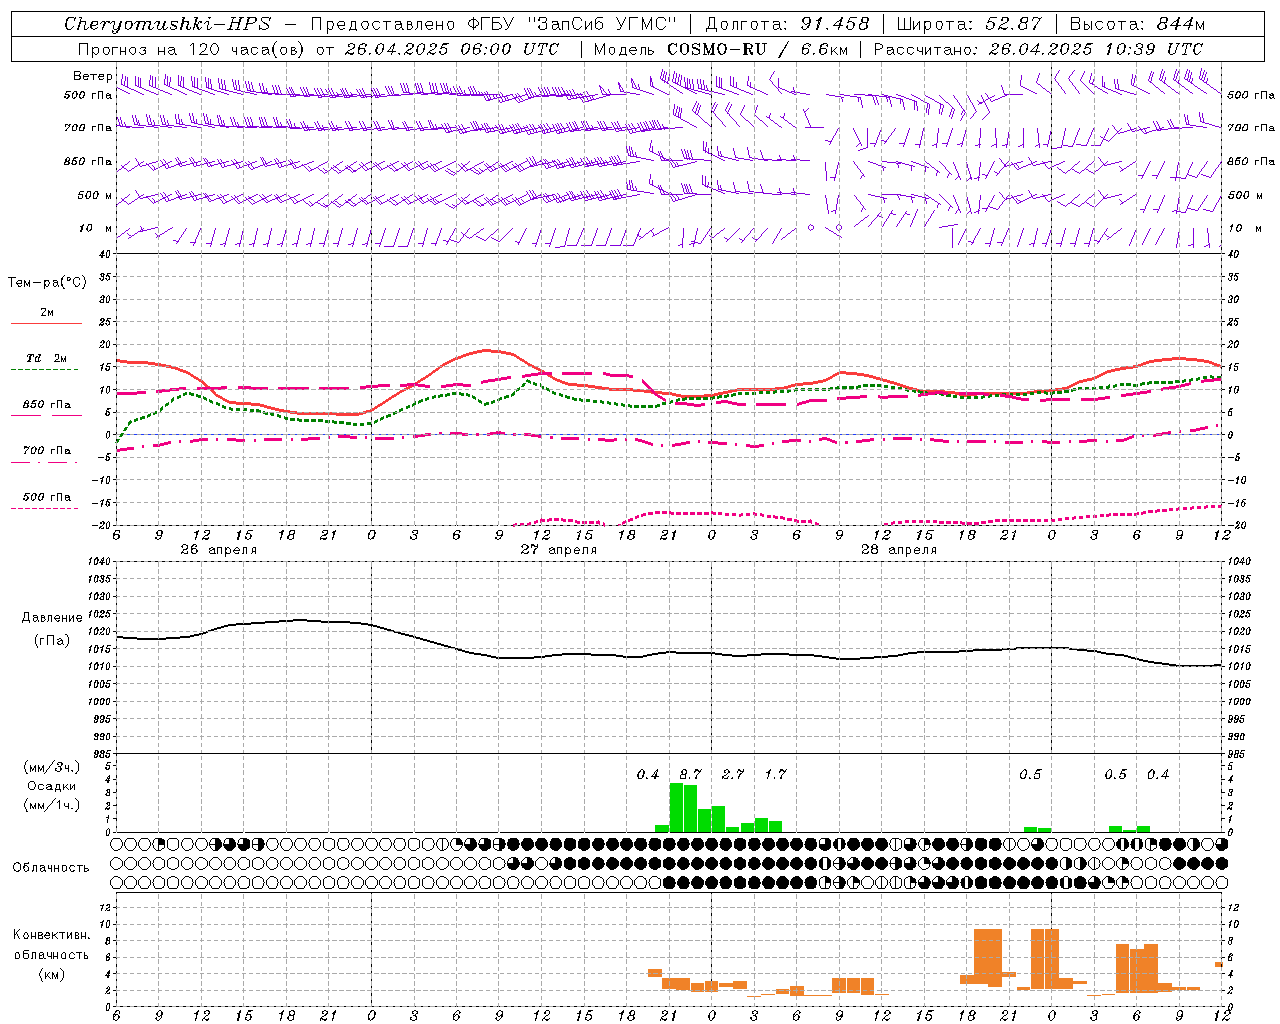Select the "Долгота: 91.458" header value
This screenshot has width=1280, height=1024.
coord(788,24)
